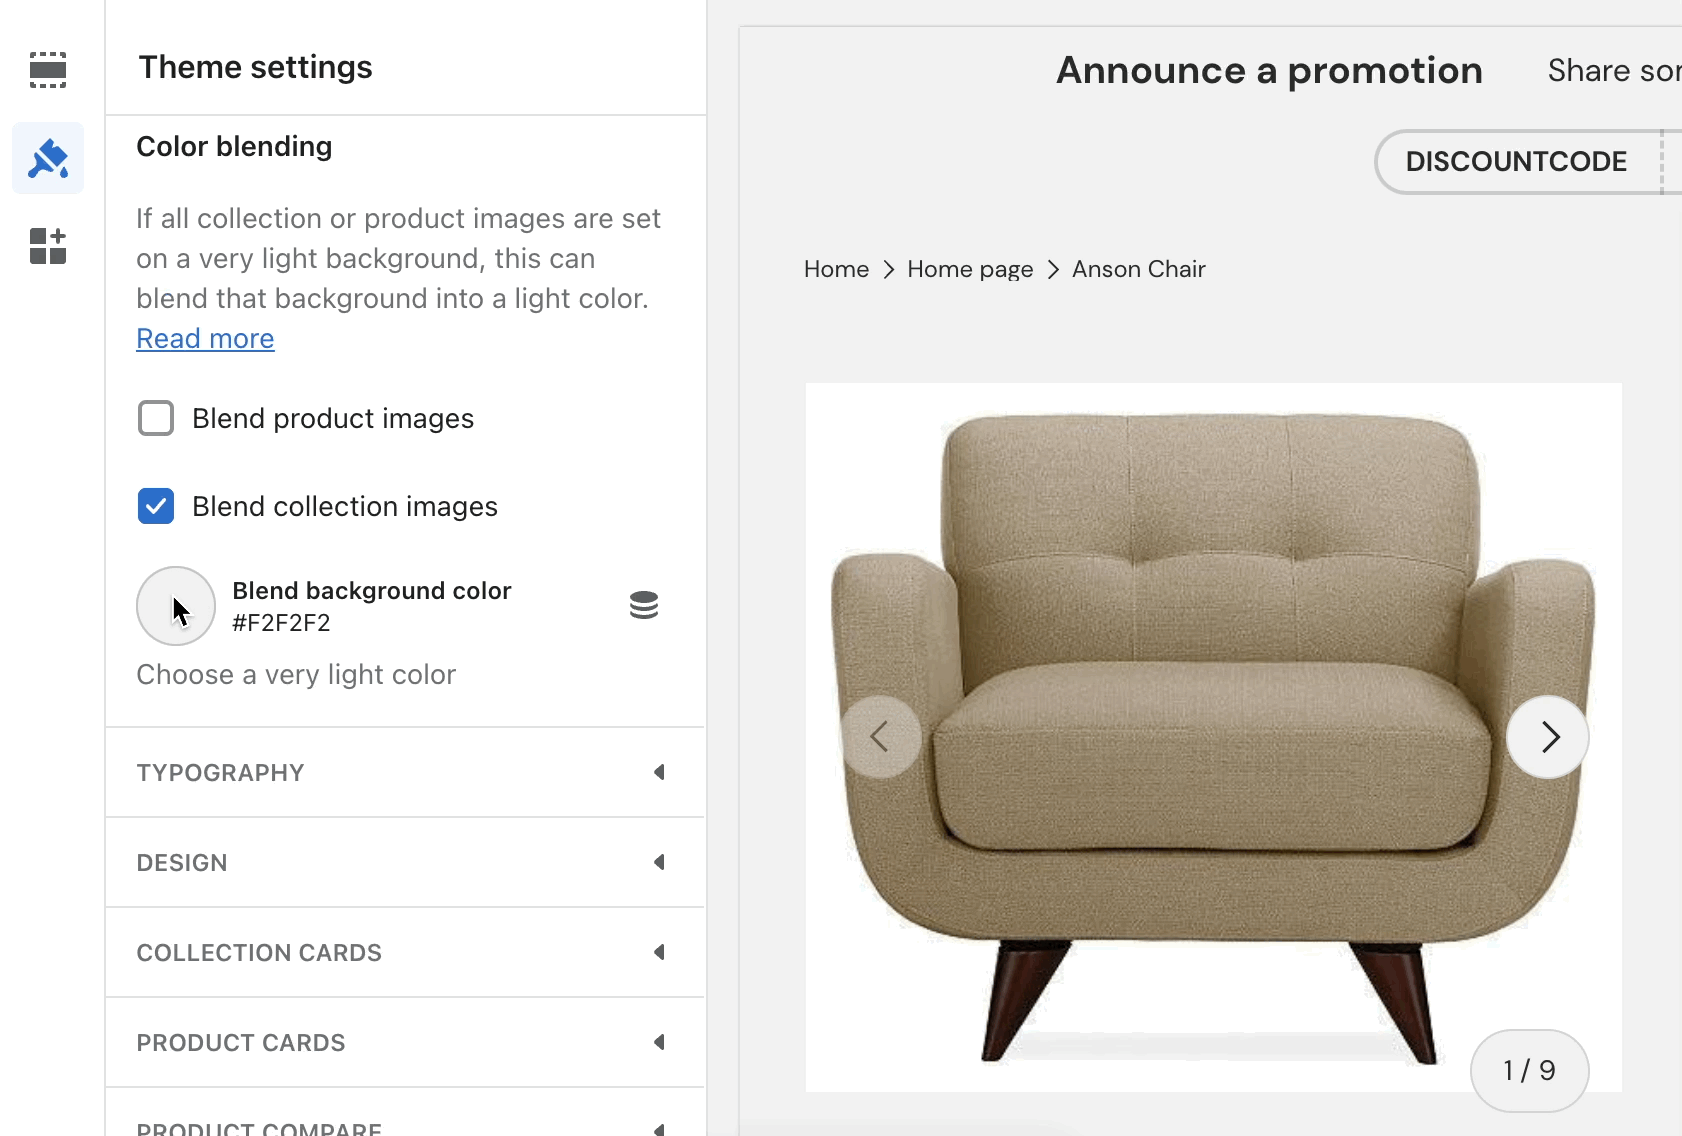Open the Blend background color swatch

176,606
